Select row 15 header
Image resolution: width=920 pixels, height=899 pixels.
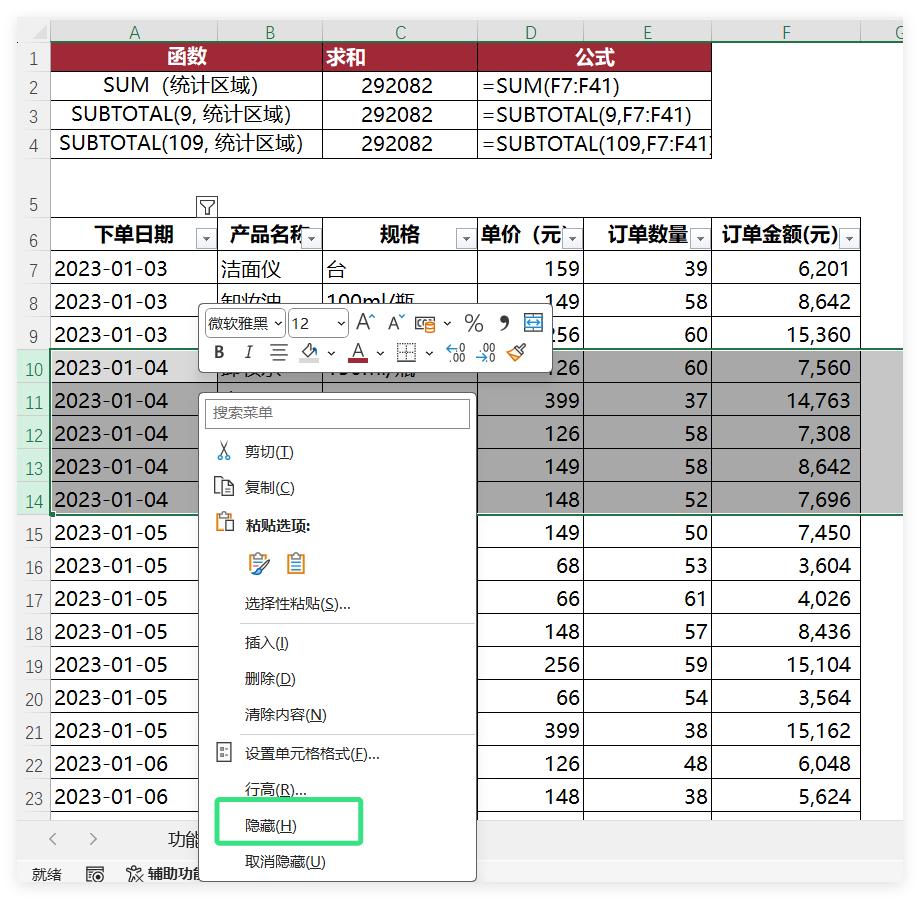[x=33, y=533]
